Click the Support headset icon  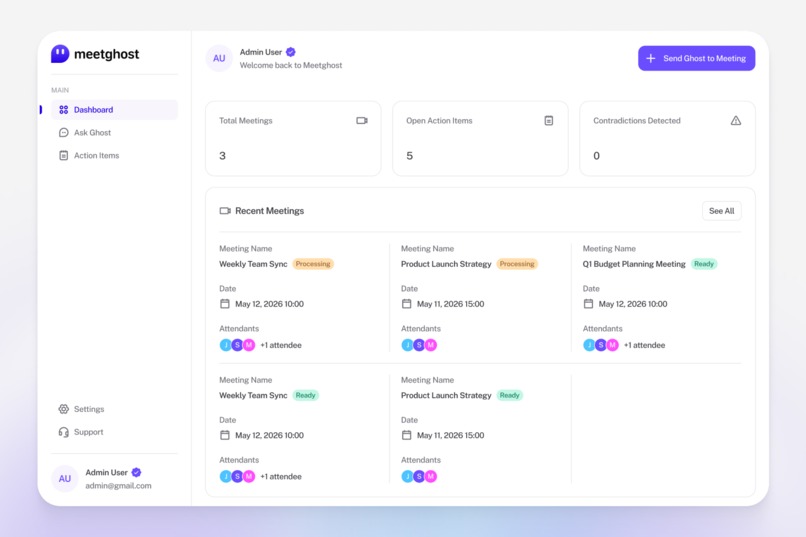pyautogui.click(x=63, y=432)
